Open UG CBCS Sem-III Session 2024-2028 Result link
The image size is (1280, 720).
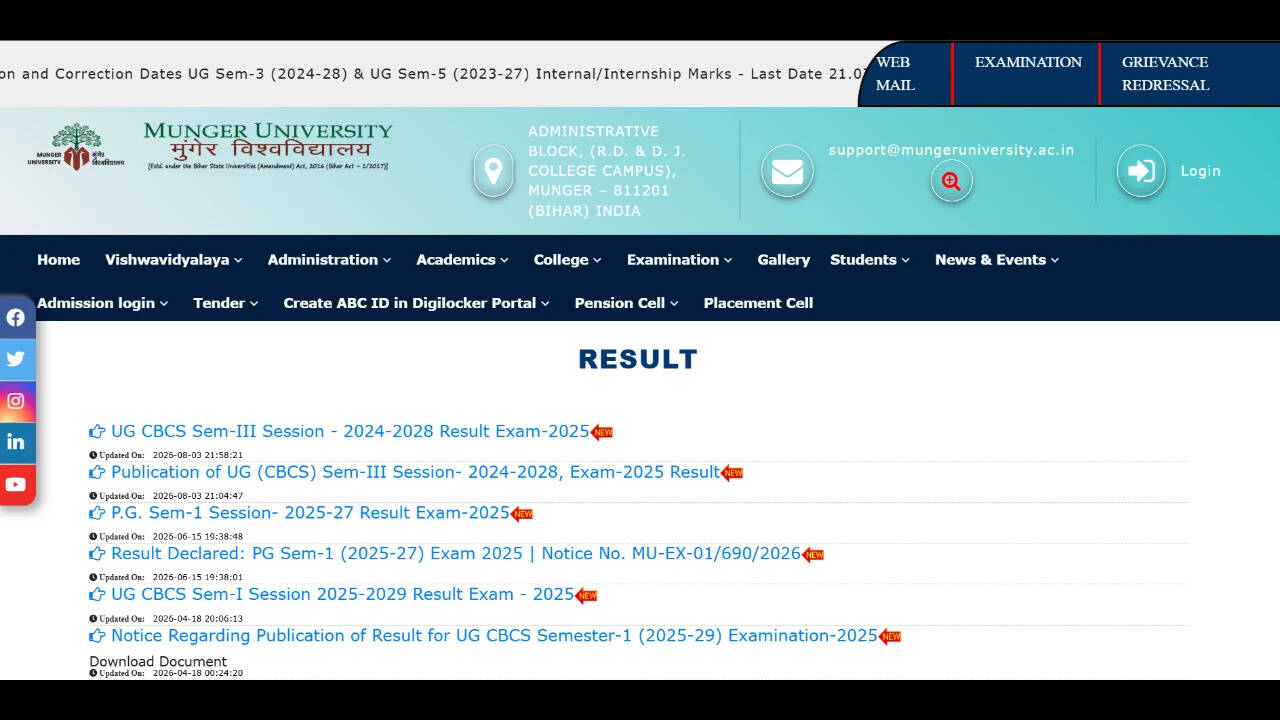click(x=350, y=431)
